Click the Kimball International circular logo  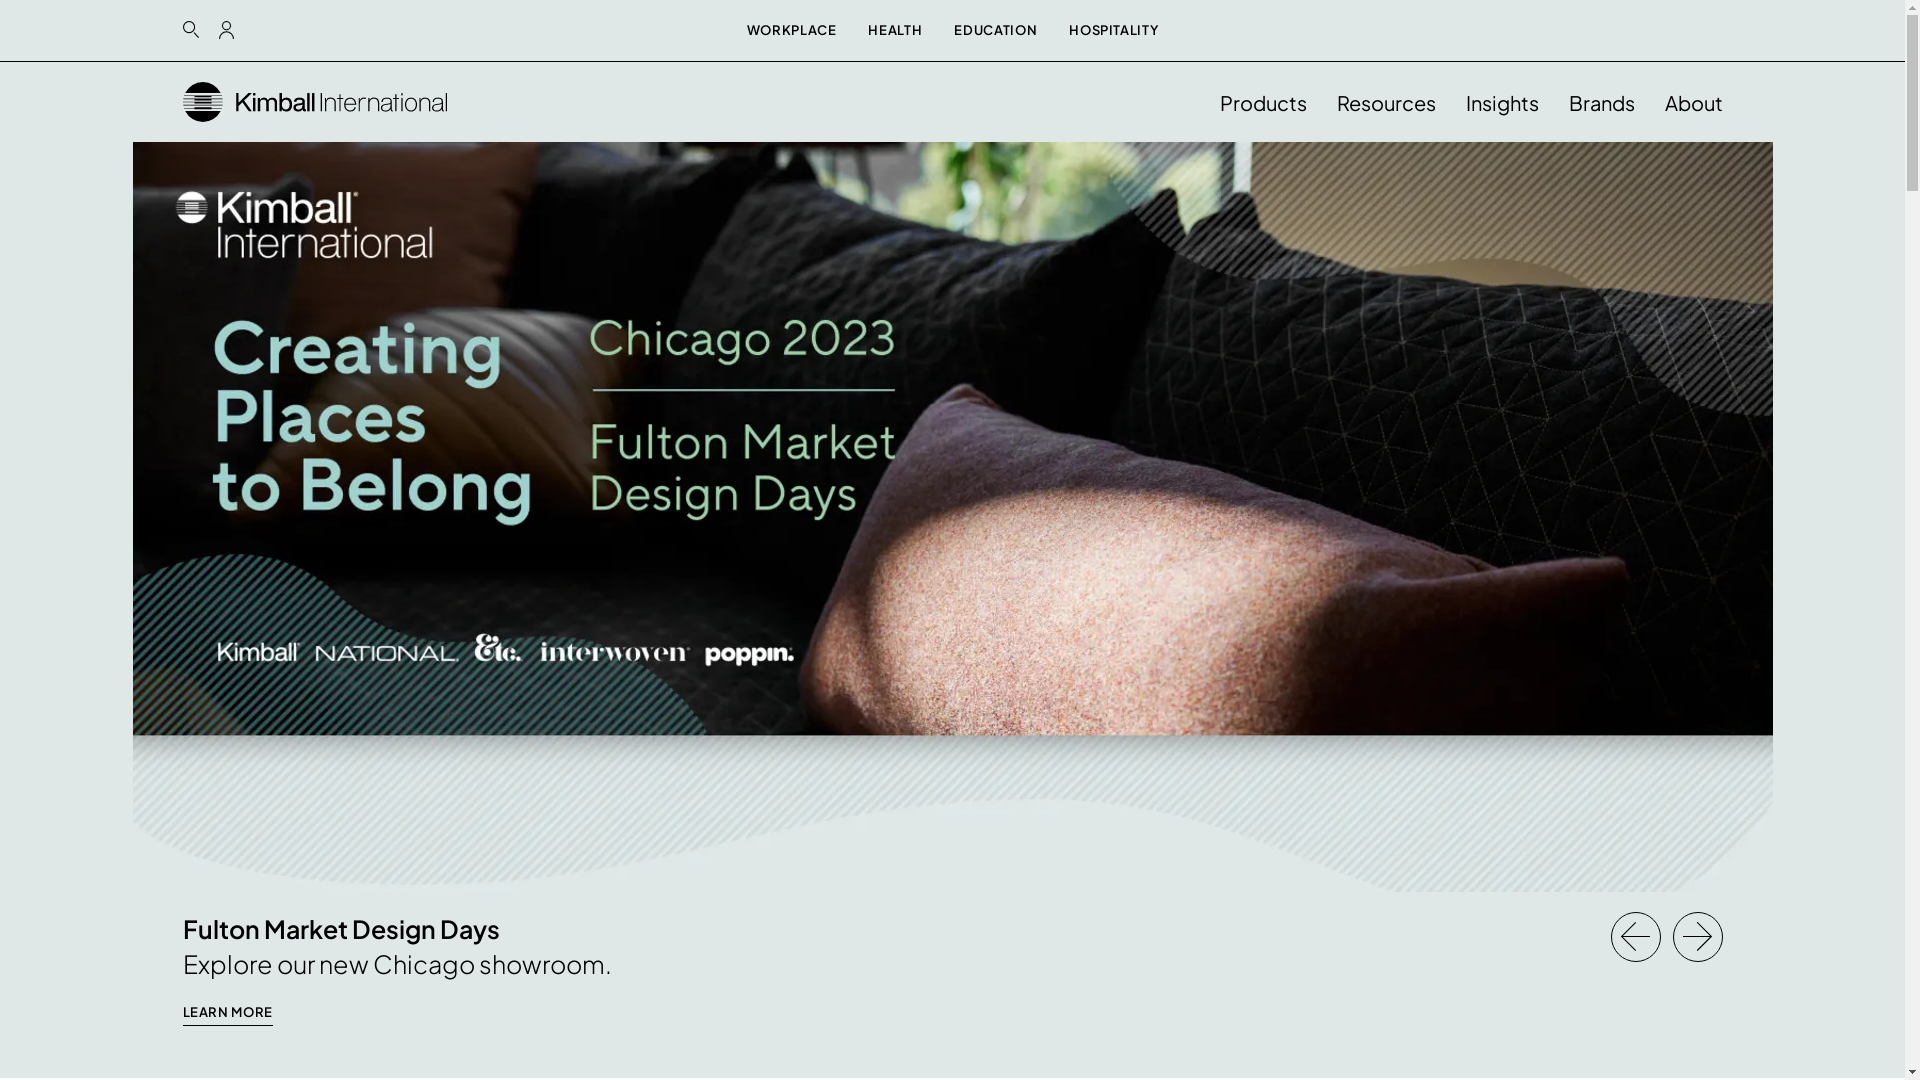pyautogui.click(x=203, y=102)
